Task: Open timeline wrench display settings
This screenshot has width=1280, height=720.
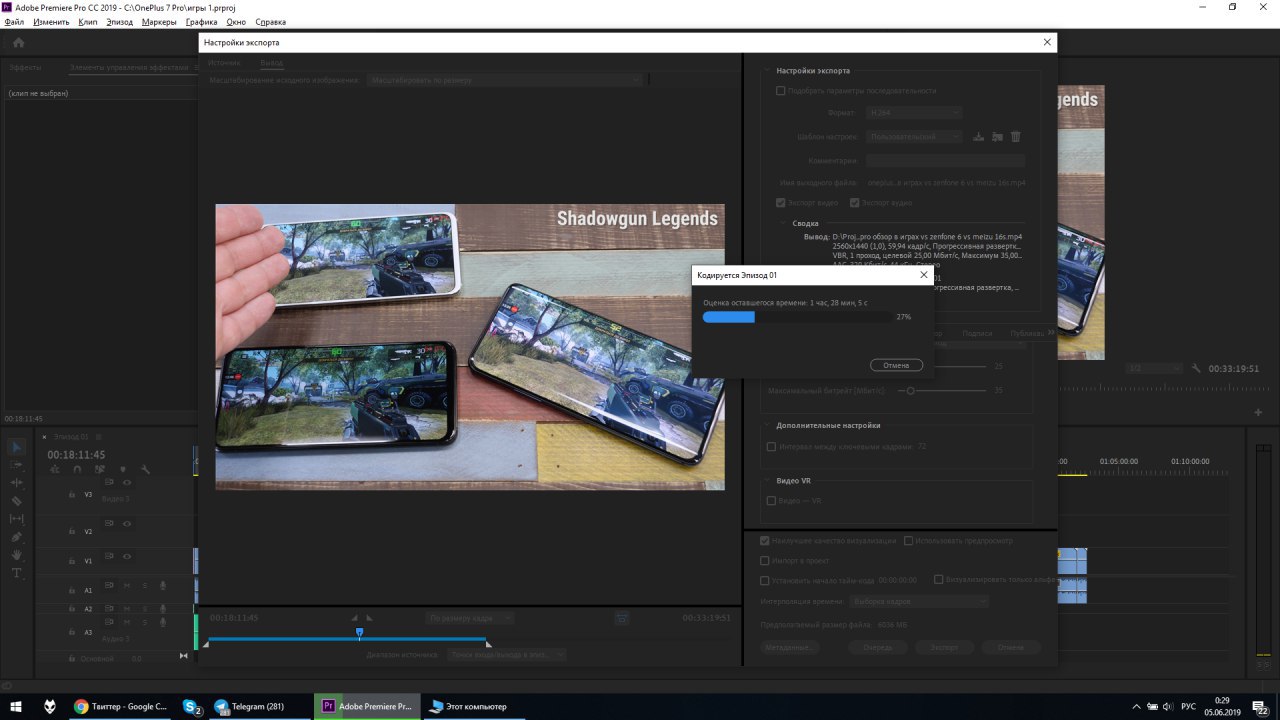Action: [145, 469]
